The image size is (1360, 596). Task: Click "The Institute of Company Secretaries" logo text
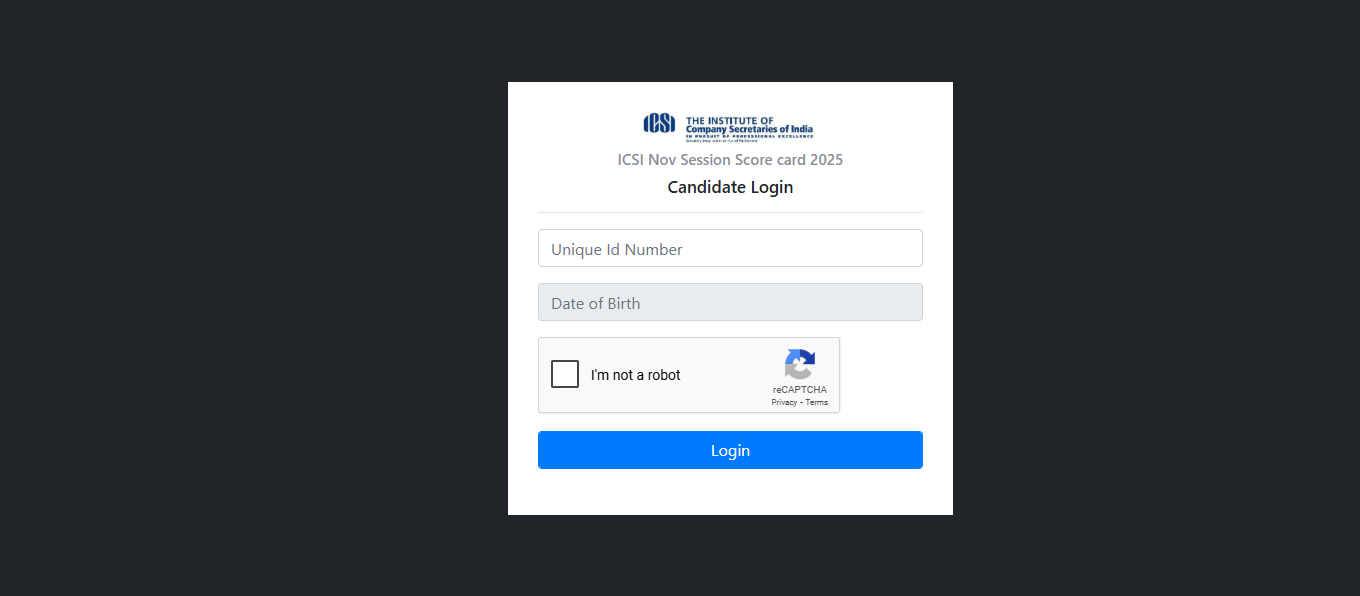pyautogui.click(x=749, y=125)
